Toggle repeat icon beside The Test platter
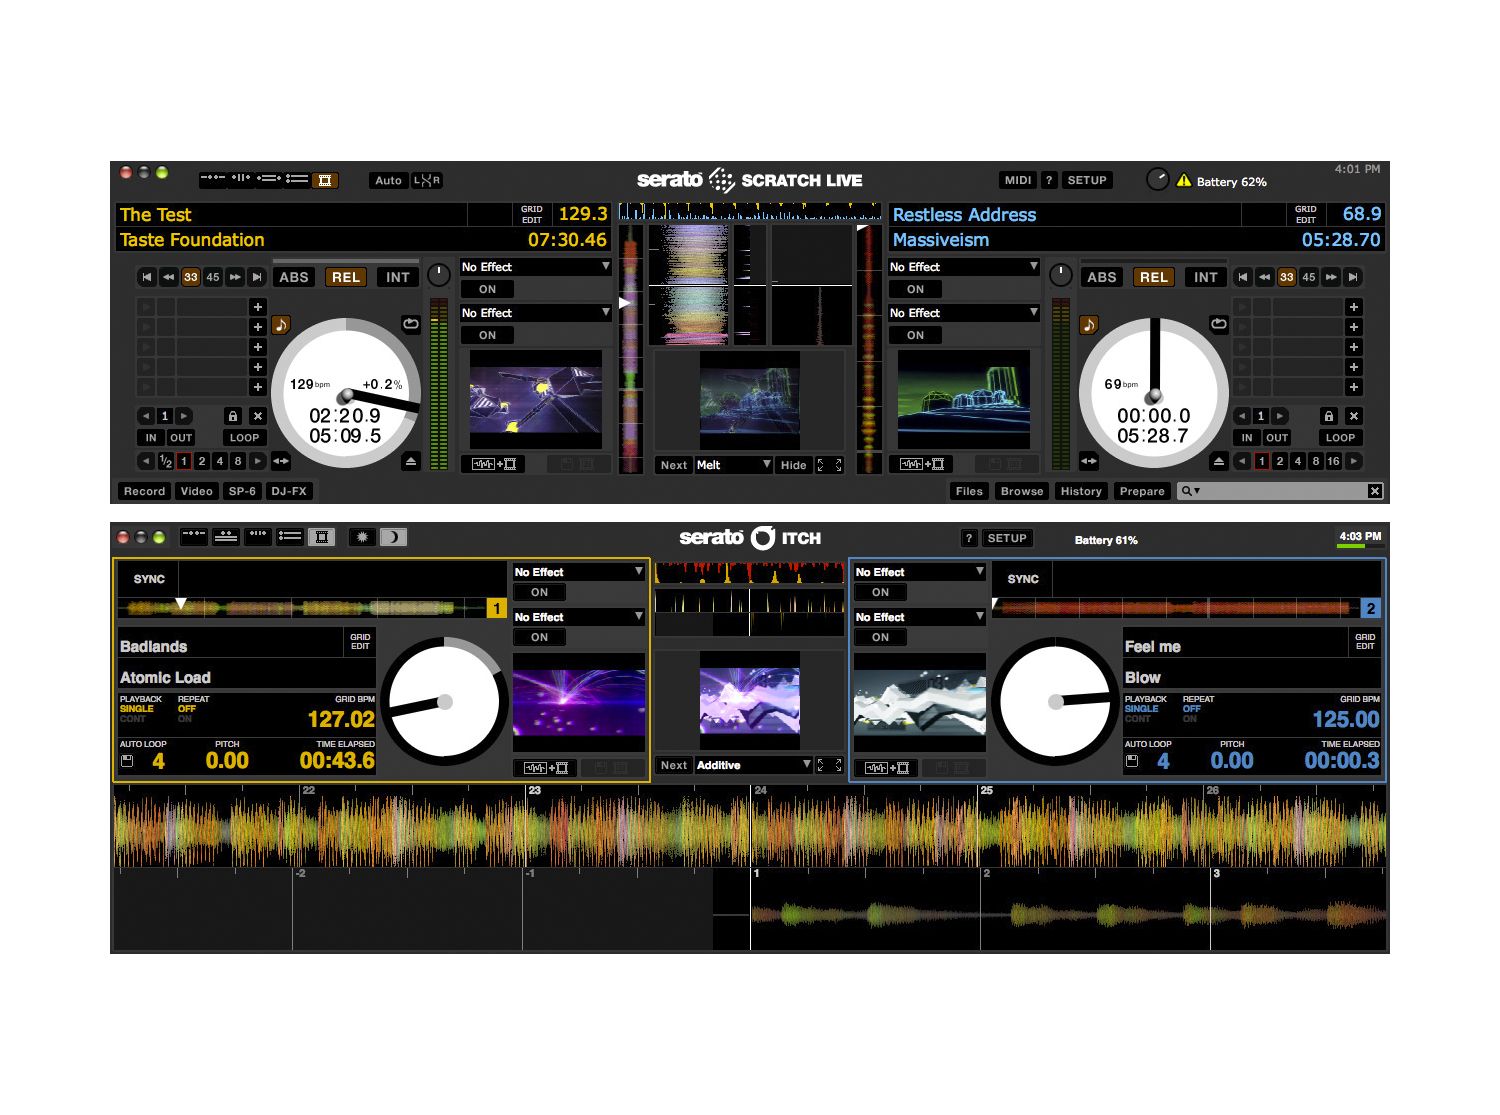1500x1115 pixels. tap(411, 324)
